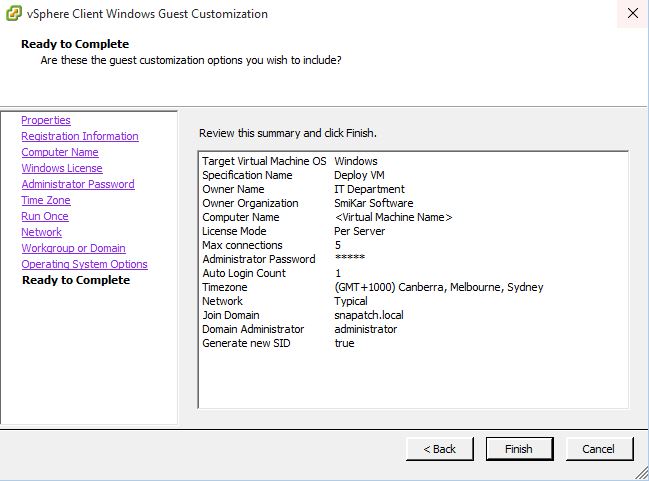The image size is (649, 481).
Task: Close the Guest Customization dialog
Action: (x=632, y=13)
